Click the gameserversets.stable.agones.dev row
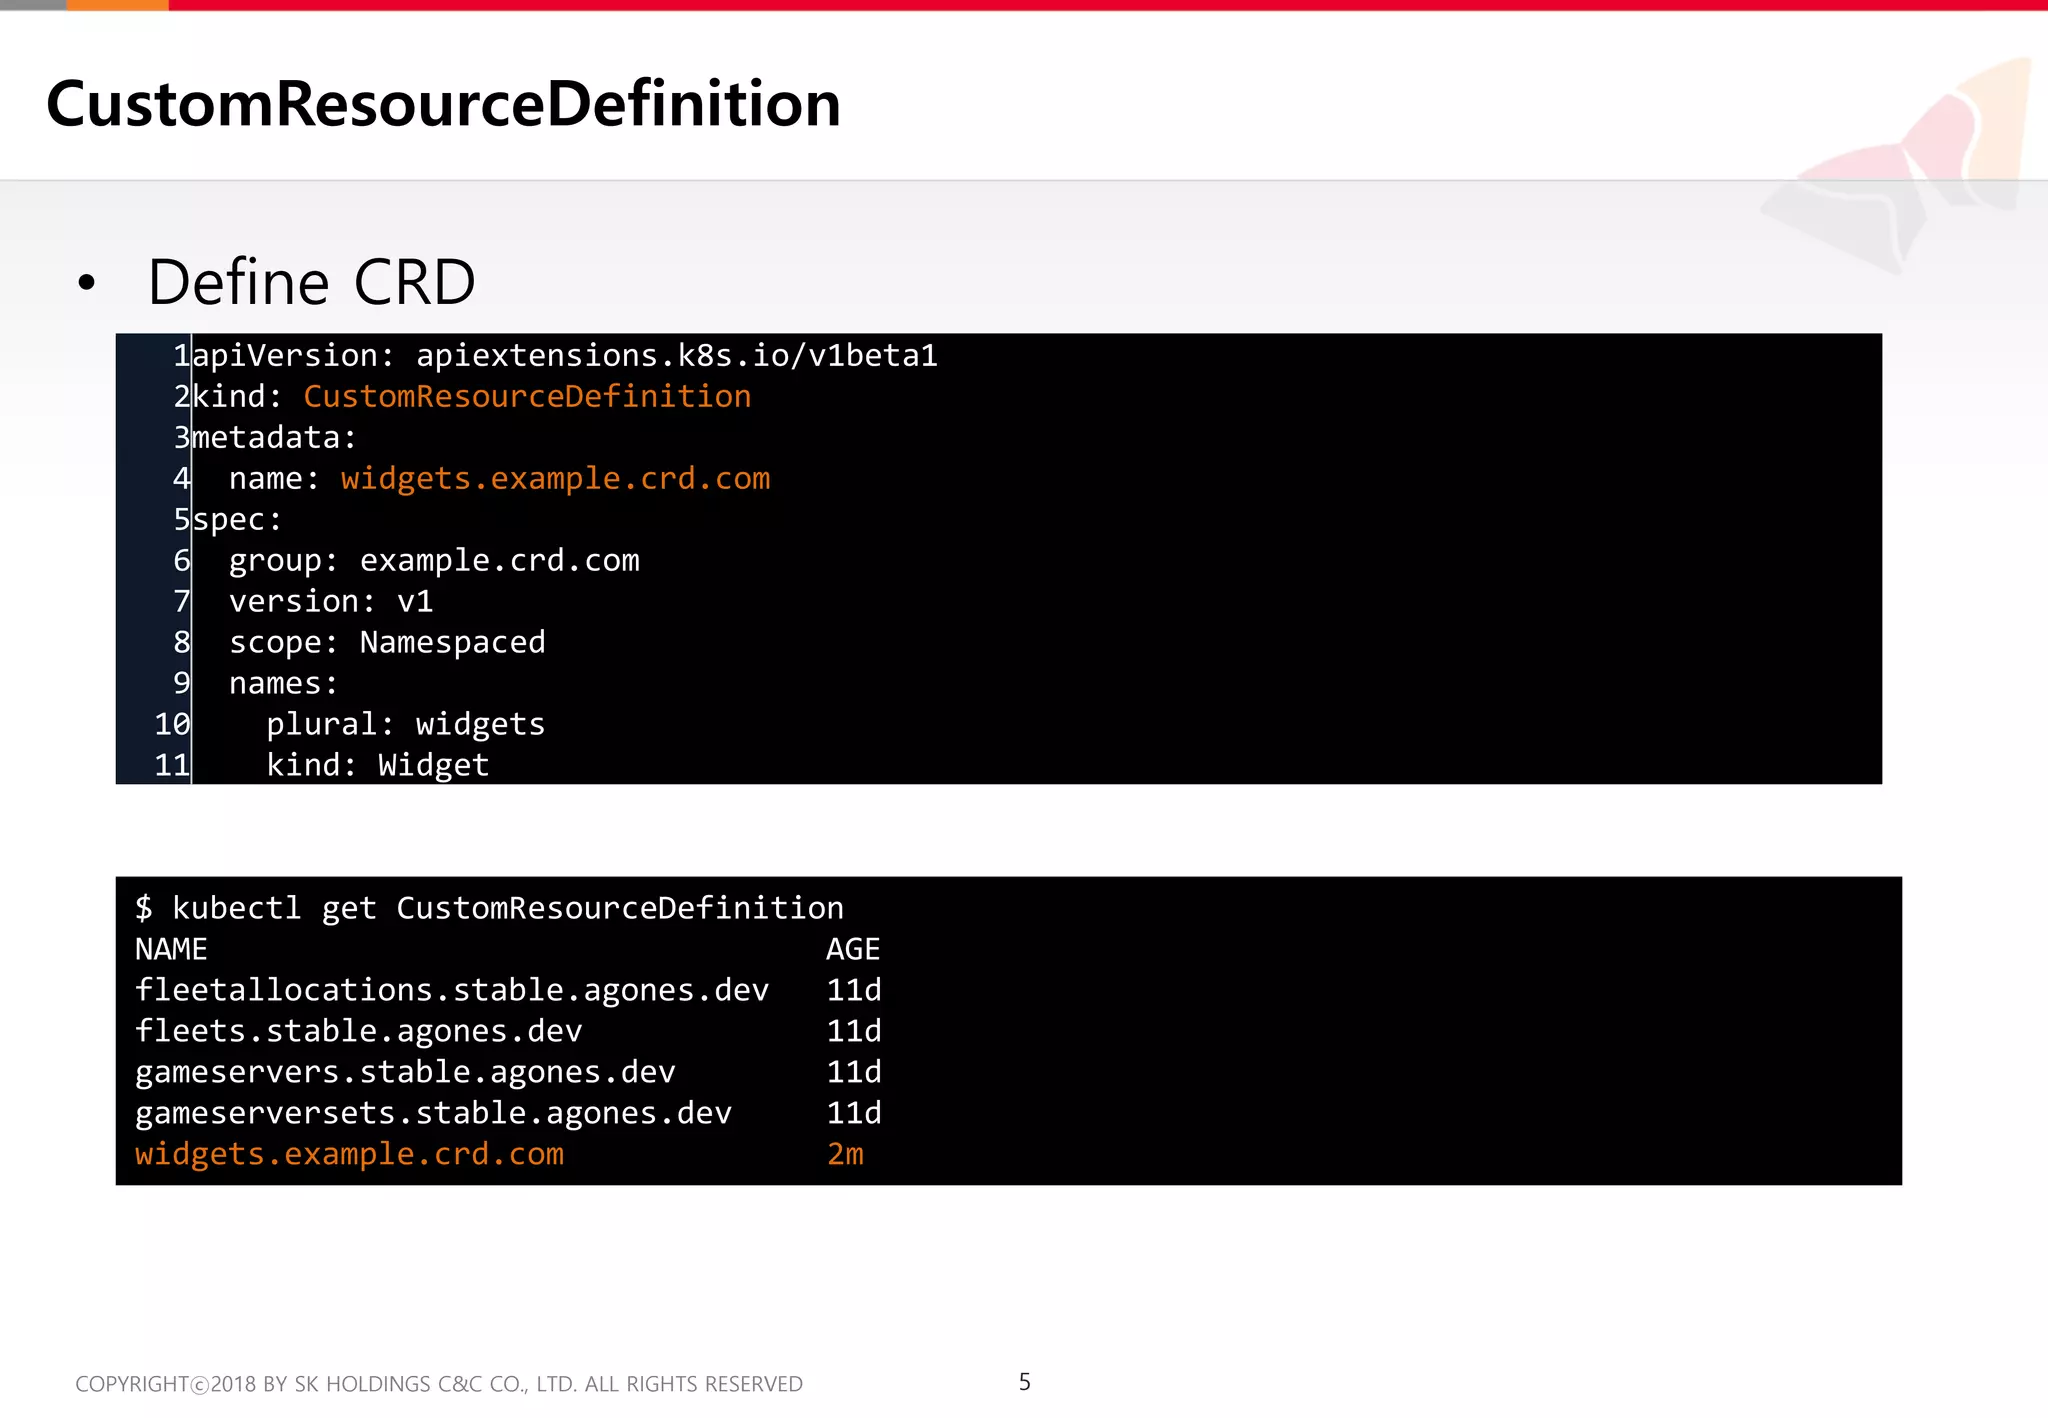Screen dimensions: 2048x1418 tap(433, 1113)
